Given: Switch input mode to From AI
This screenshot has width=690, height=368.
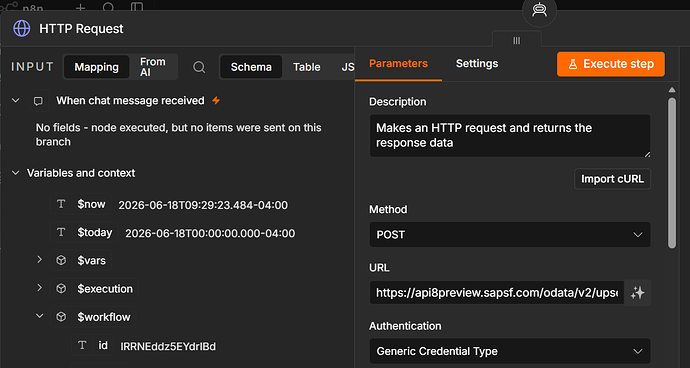Looking at the screenshot, I should pyautogui.click(x=153, y=67).
